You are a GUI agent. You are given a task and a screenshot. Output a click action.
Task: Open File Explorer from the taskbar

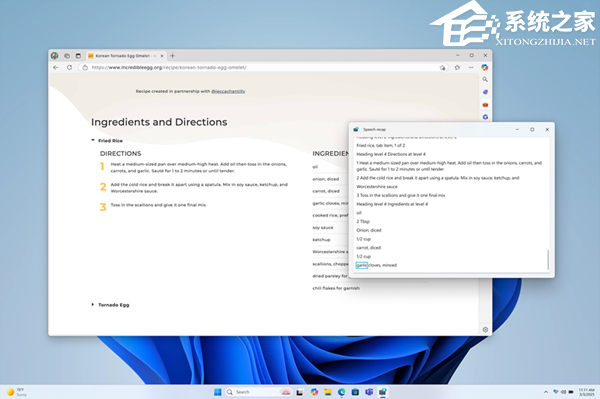point(328,392)
